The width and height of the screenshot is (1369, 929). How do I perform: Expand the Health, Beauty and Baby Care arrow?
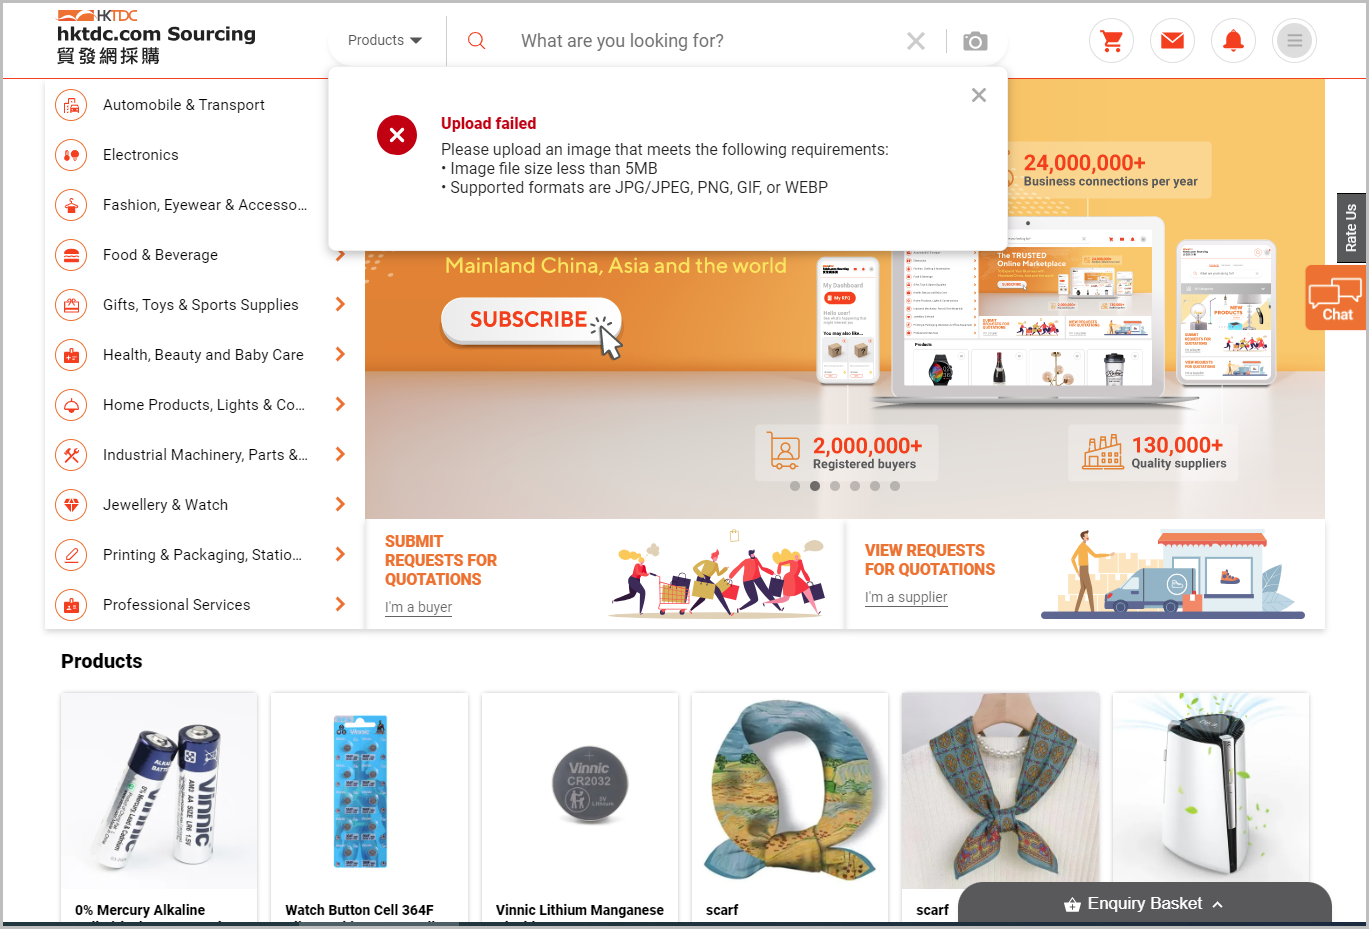[340, 354]
